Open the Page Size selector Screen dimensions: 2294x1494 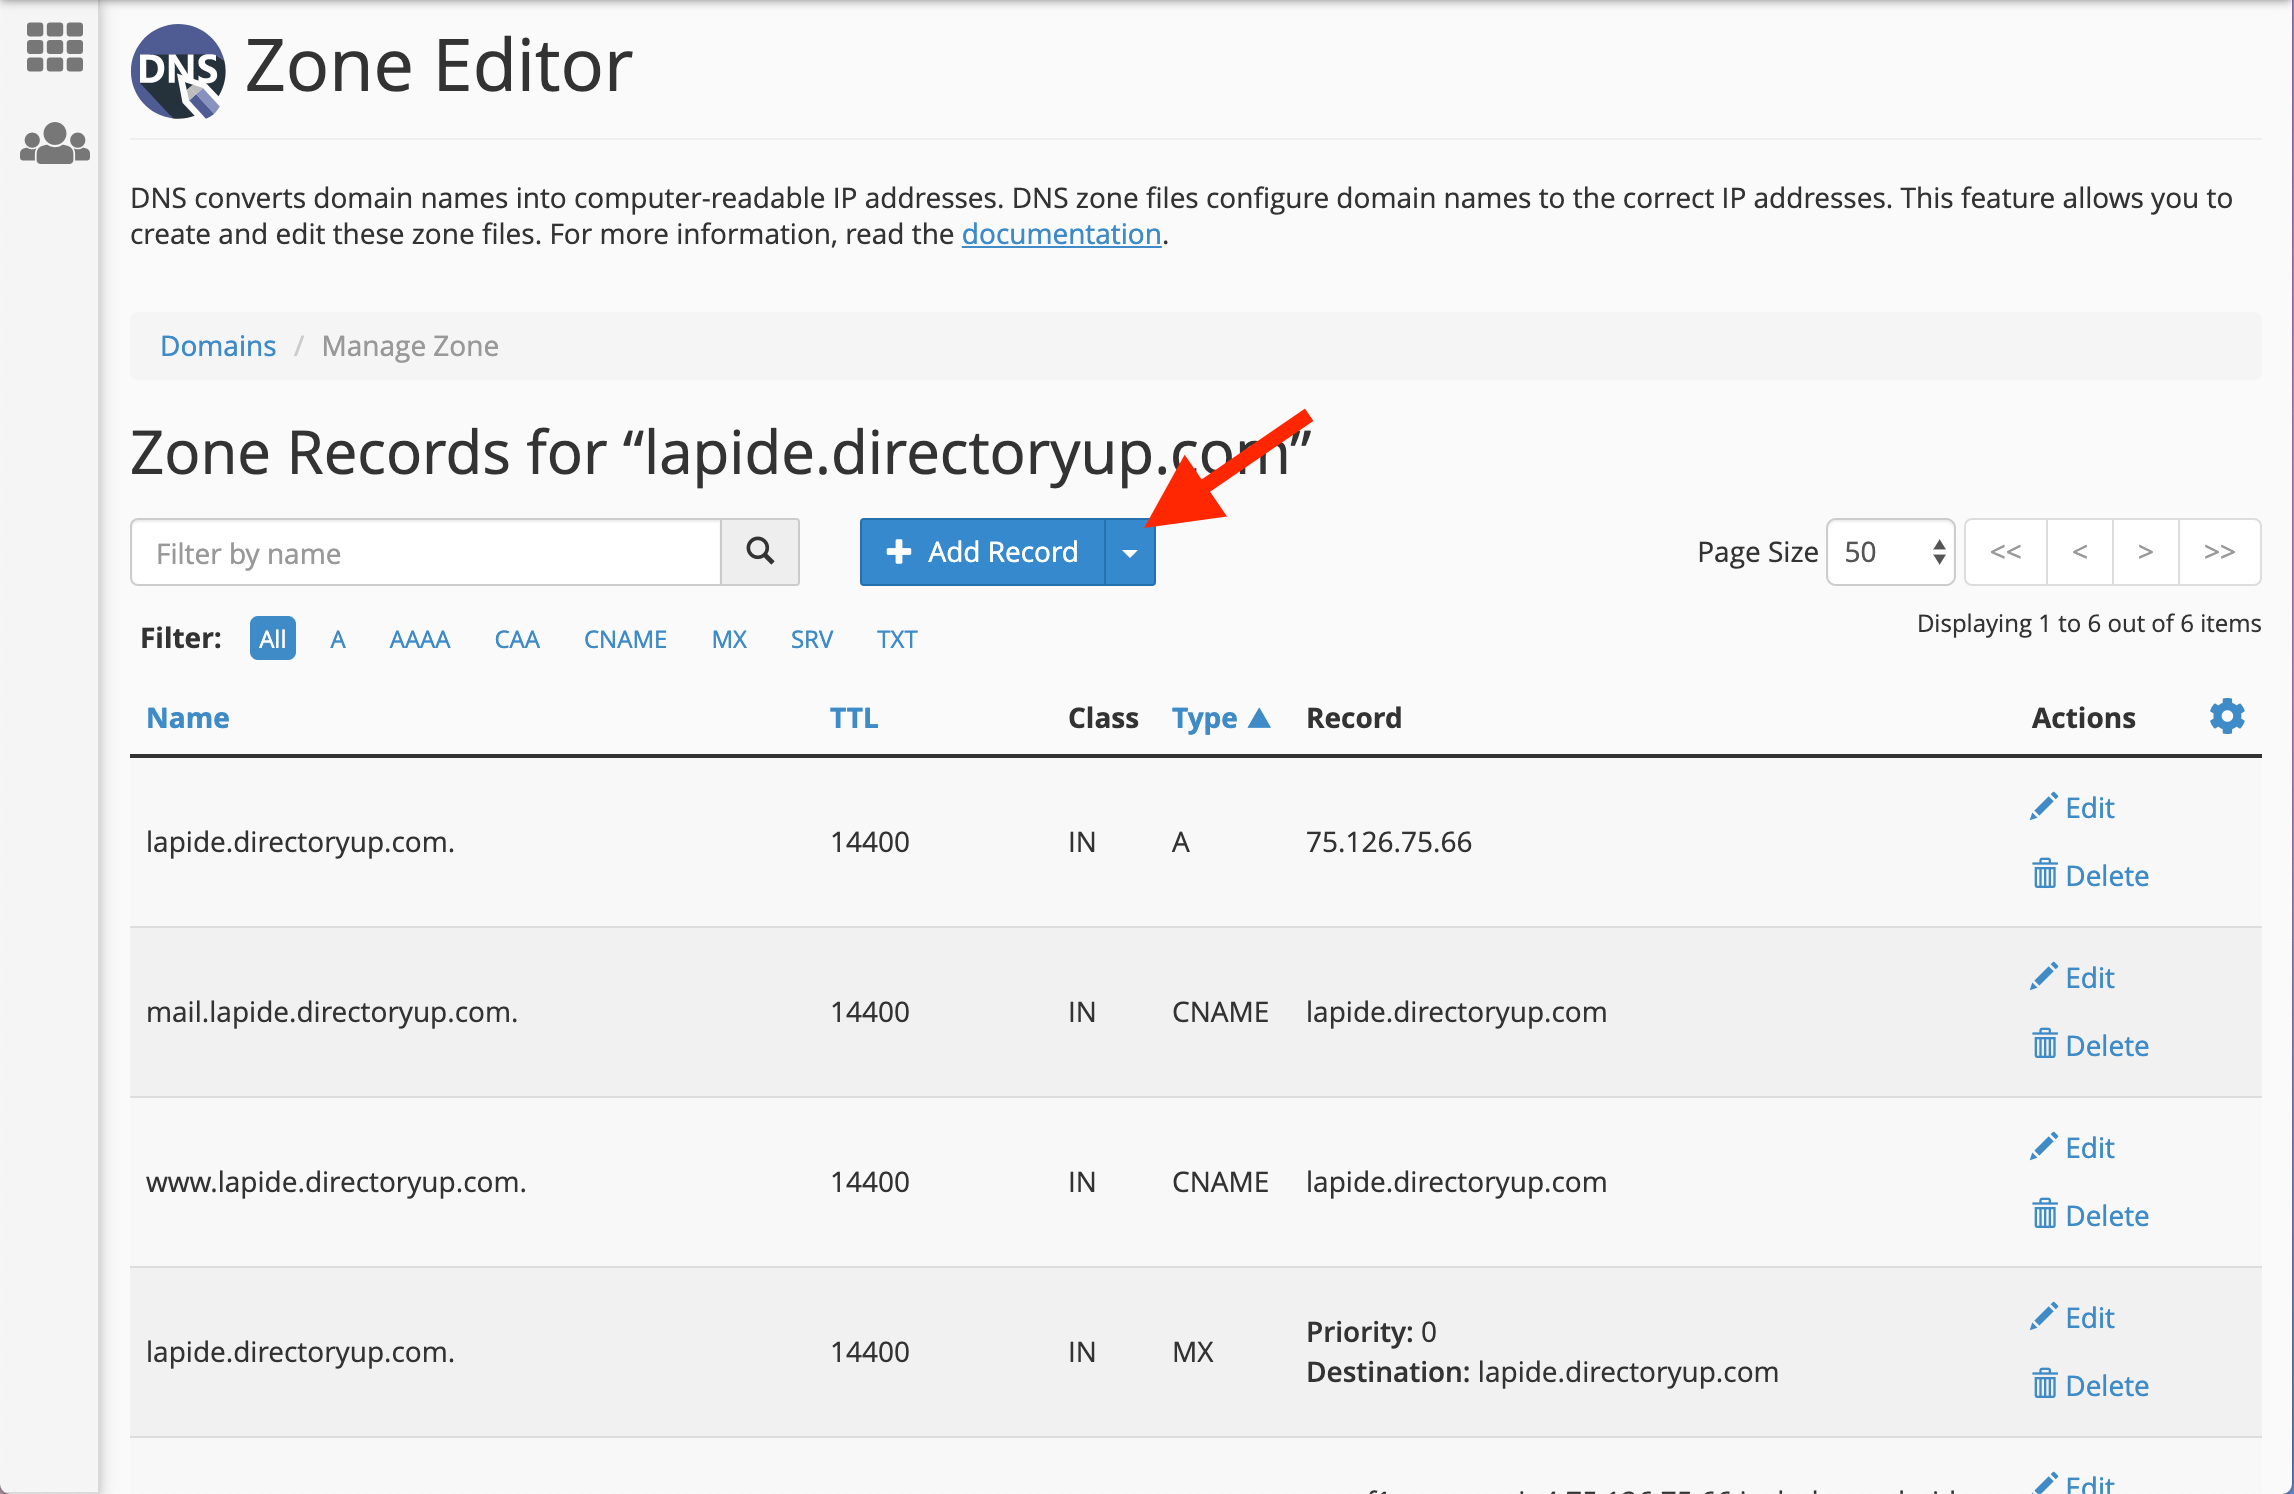1890,552
